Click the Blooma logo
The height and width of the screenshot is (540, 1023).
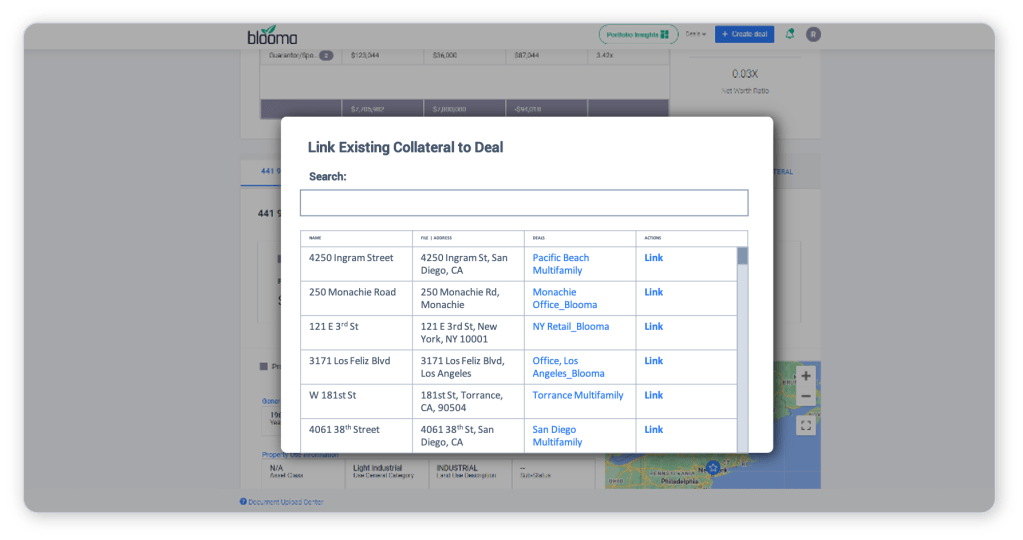pos(272,35)
